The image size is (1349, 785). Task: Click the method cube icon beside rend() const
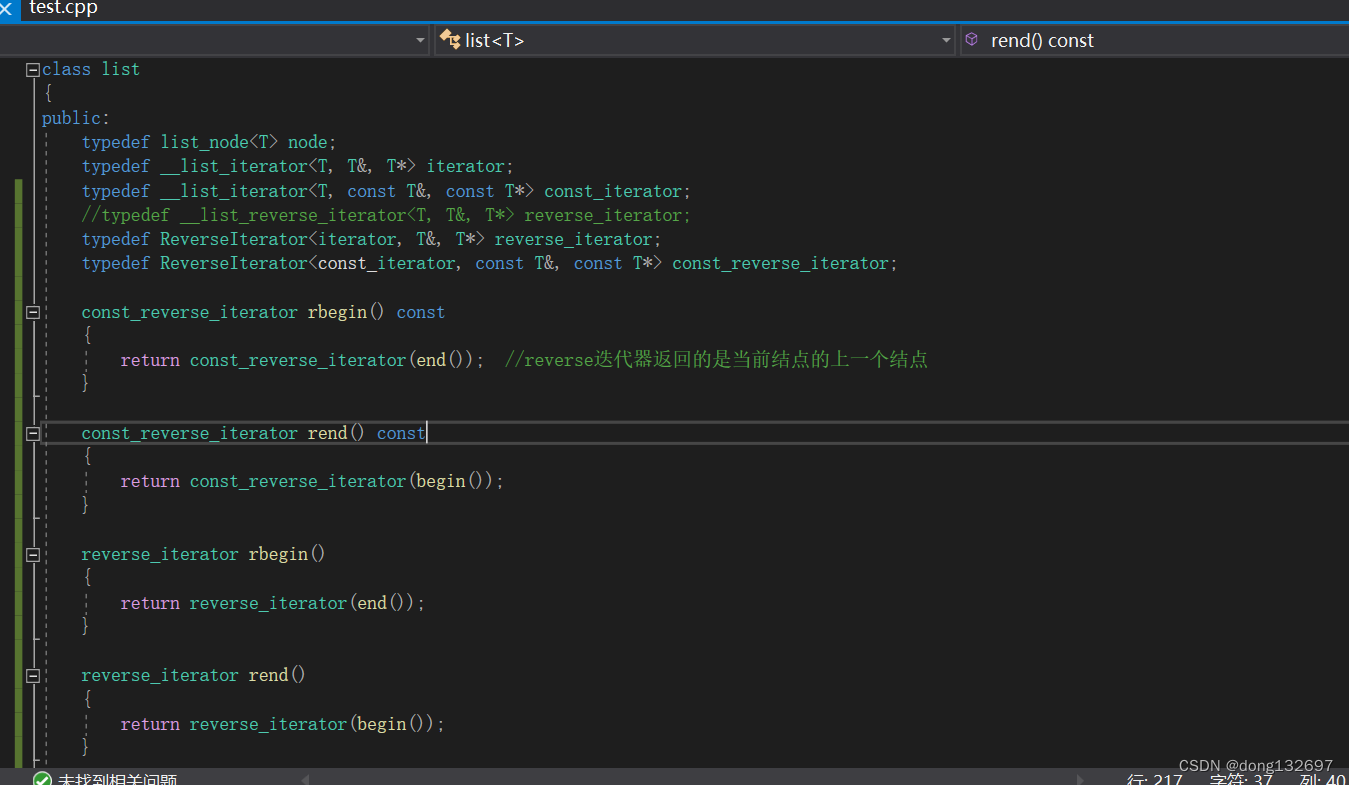pyautogui.click(x=971, y=40)
